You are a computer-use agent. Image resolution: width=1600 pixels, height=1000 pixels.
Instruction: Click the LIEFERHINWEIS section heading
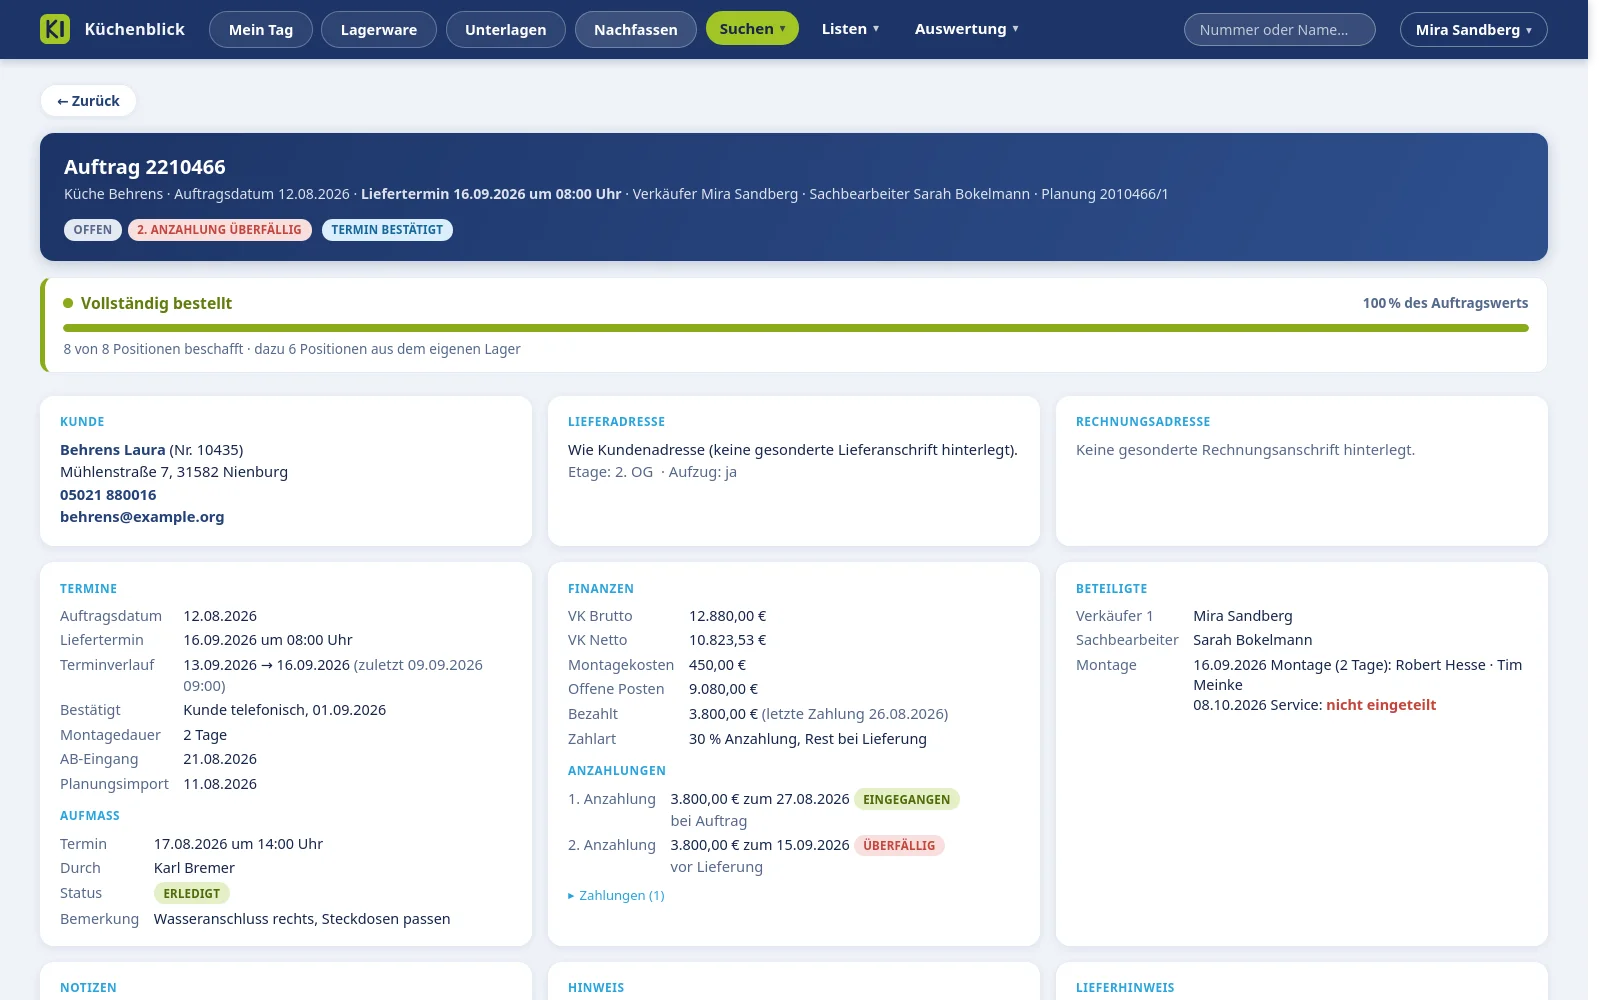pyautogui.click(x=1125, y=988)
